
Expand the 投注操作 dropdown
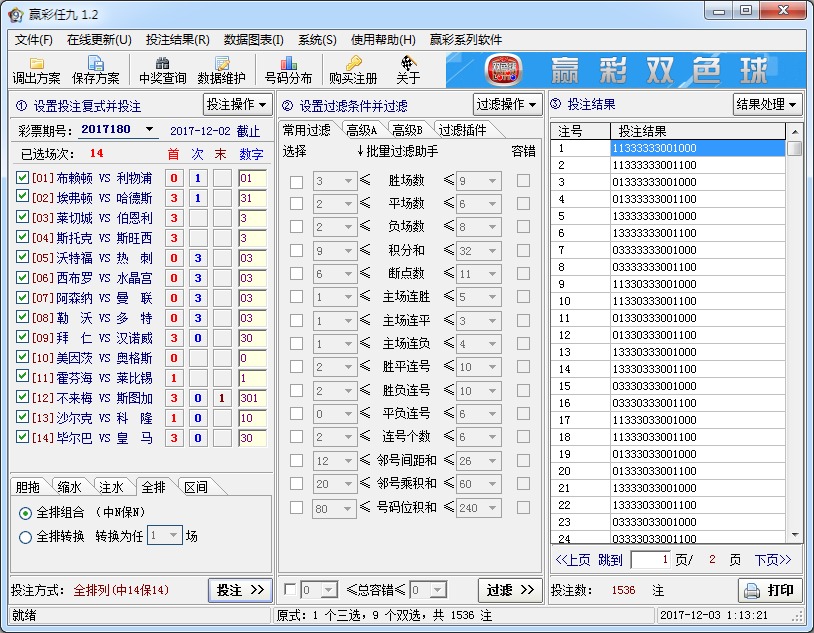238,105
